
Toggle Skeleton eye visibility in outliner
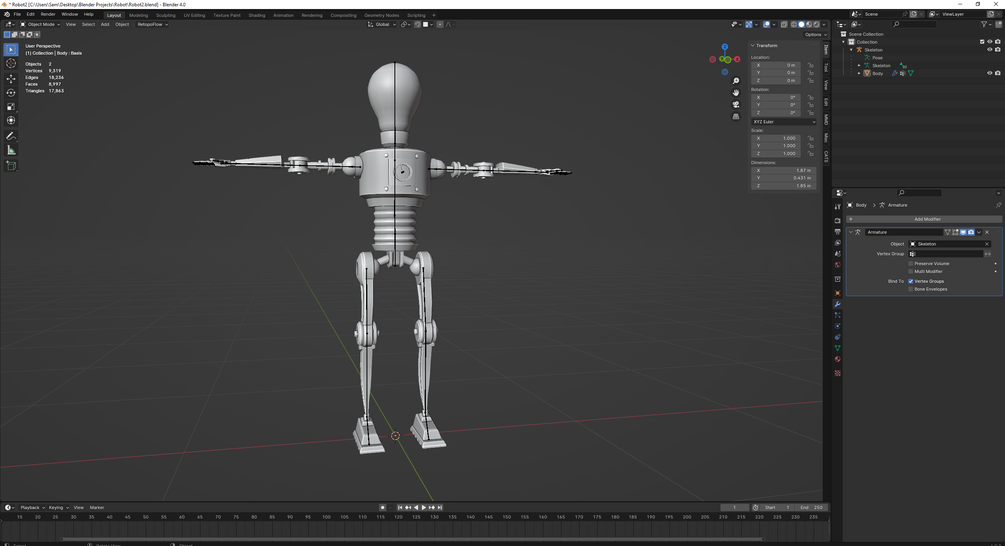[x=990, y=49]
